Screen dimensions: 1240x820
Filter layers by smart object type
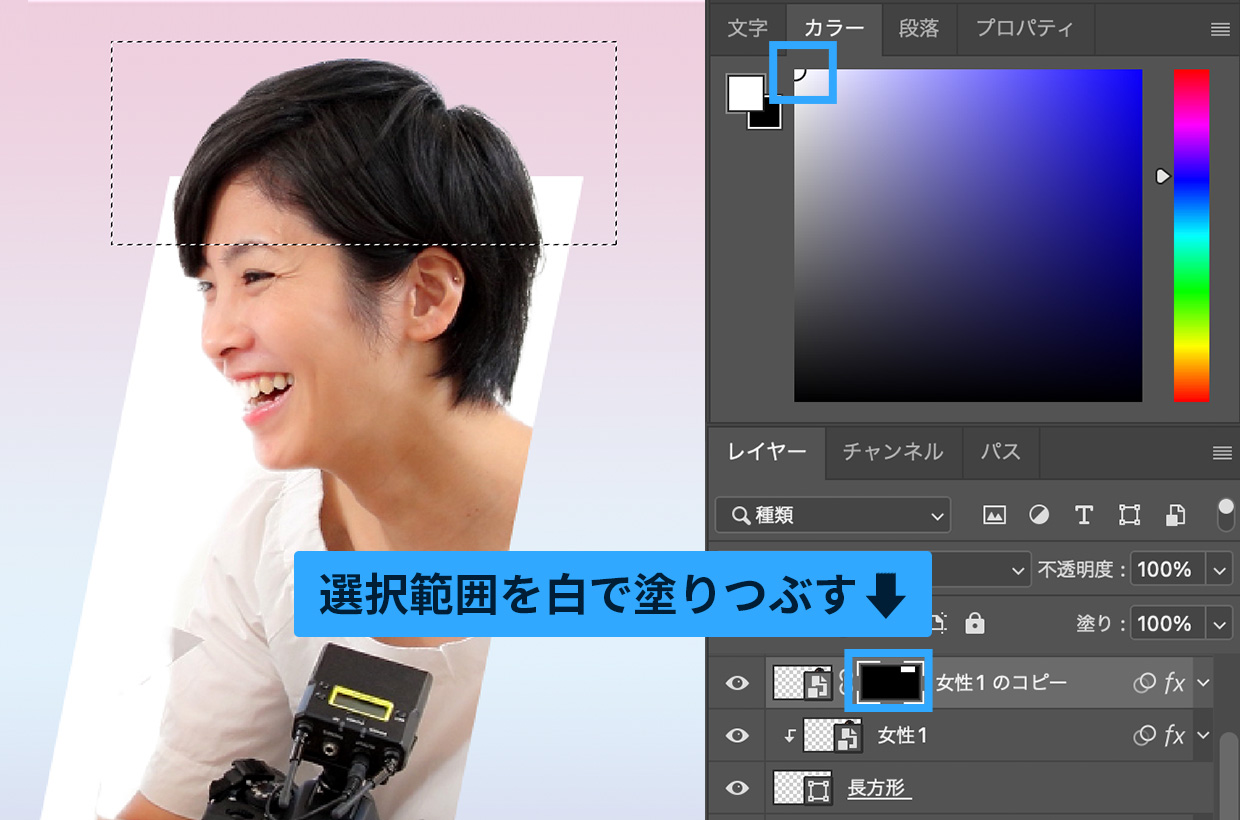coord(1175,516)
